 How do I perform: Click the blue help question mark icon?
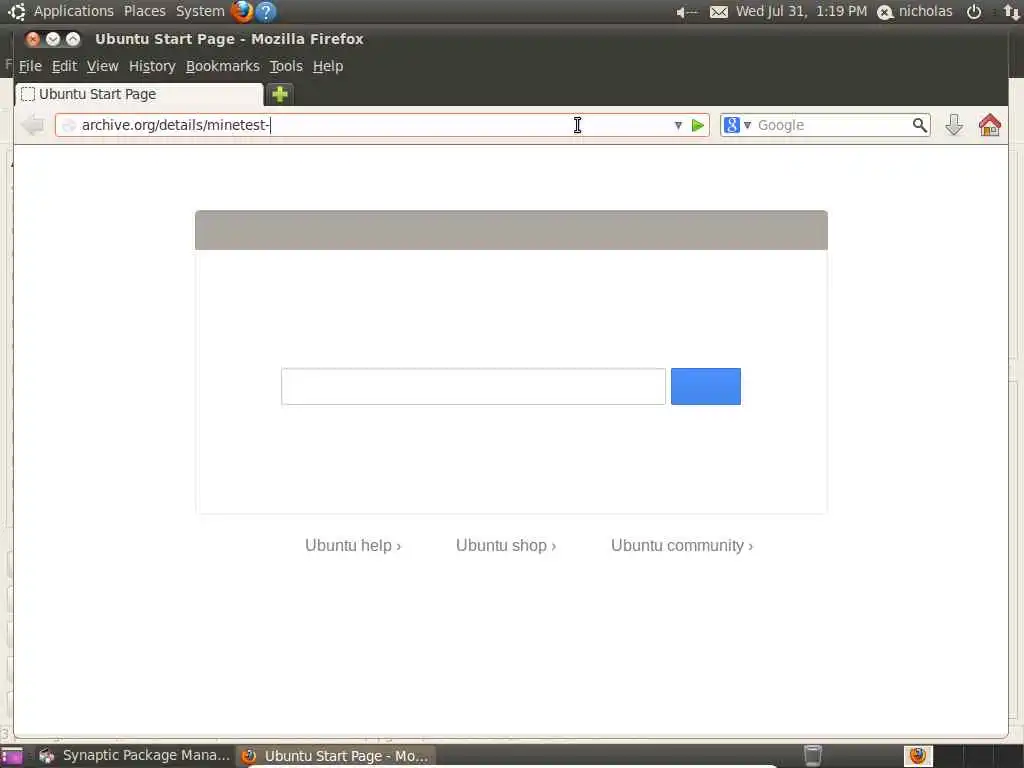[266, 12]
